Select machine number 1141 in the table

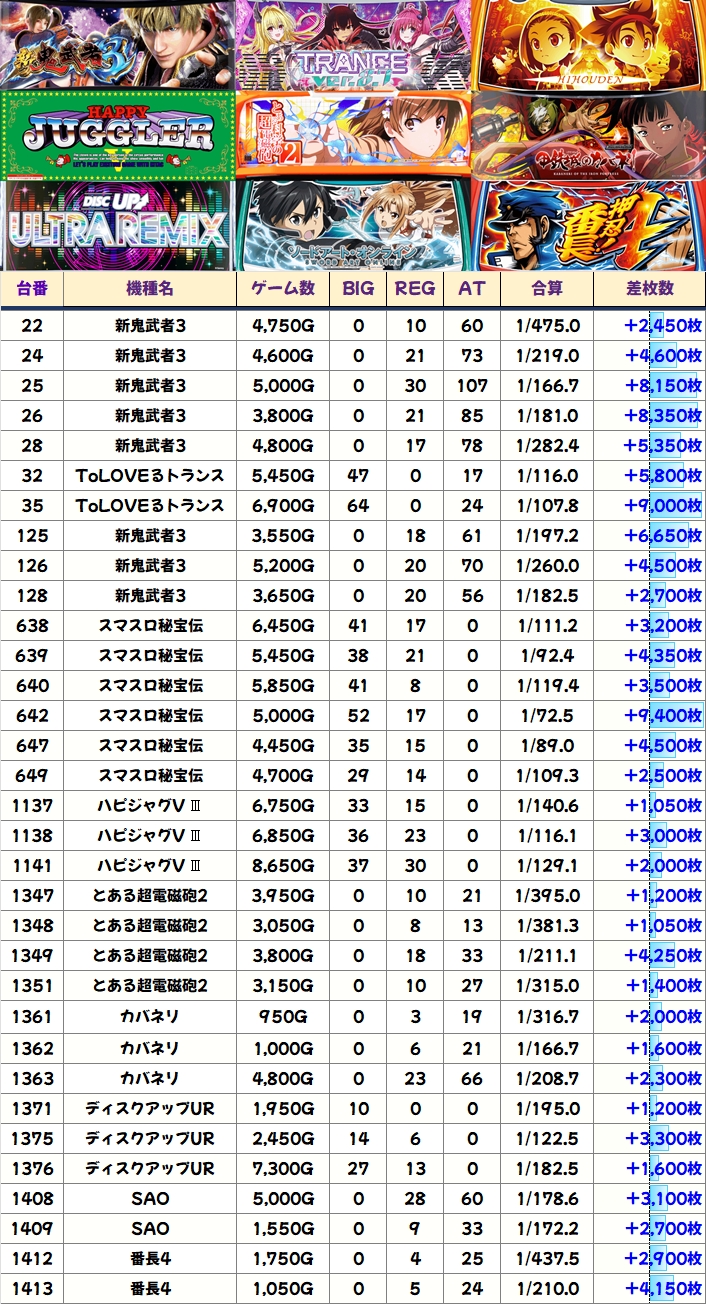[x=33, y=866]
